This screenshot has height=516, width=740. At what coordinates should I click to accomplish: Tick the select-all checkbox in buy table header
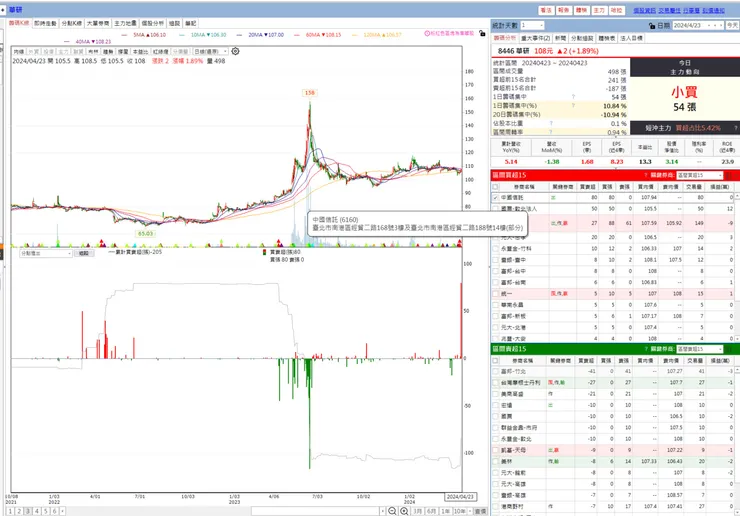pos(496,187)
